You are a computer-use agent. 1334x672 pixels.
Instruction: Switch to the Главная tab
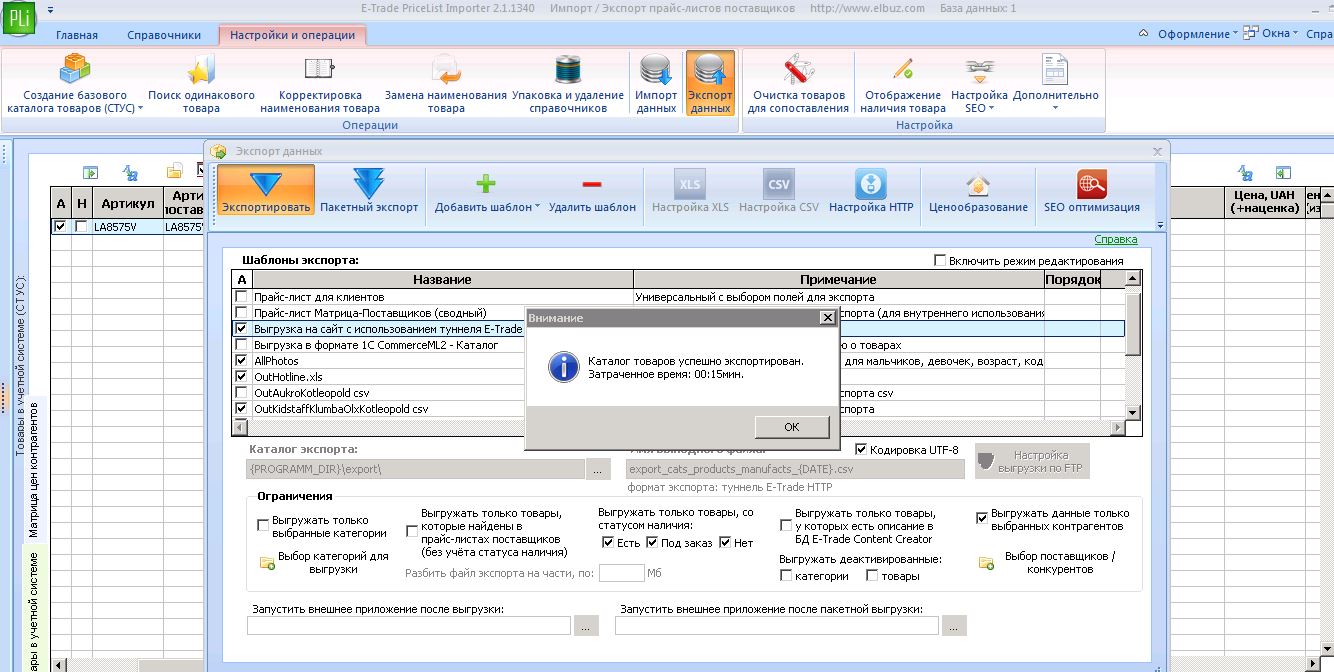(x=77, y=35)
